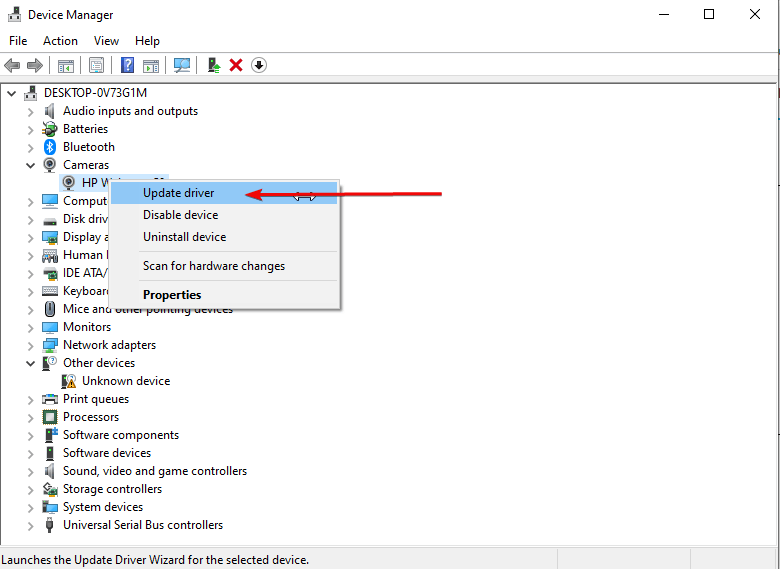Click the Bluetooth icon in device tree
This screenshot has height=569, width=780.
(50, 147)
